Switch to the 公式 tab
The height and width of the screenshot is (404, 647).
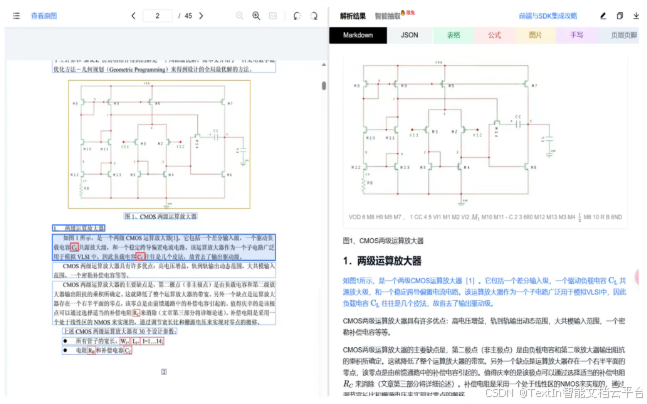point(494,35)
